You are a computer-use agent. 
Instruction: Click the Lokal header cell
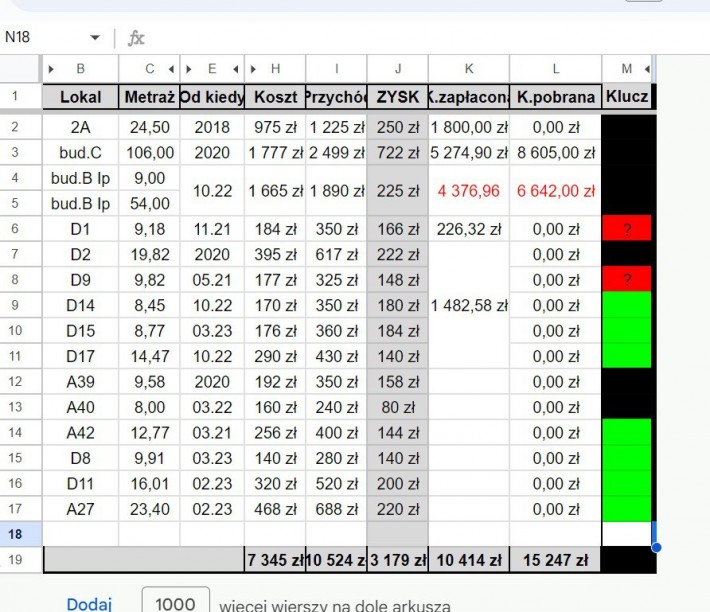click(x=80, y=97)
